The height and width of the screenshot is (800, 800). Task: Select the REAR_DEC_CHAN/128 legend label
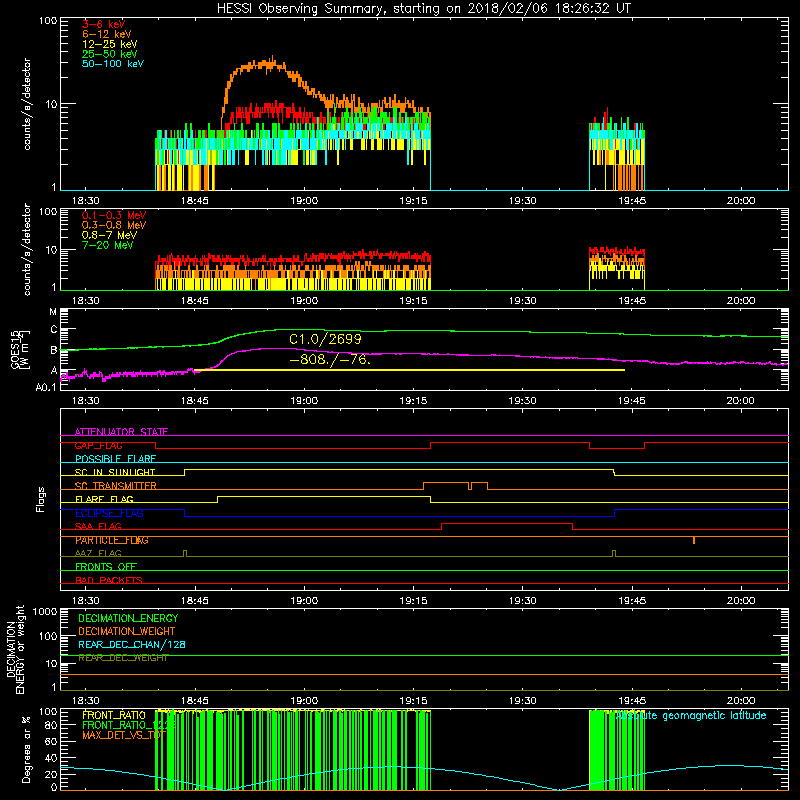click(x=132, y=644)
